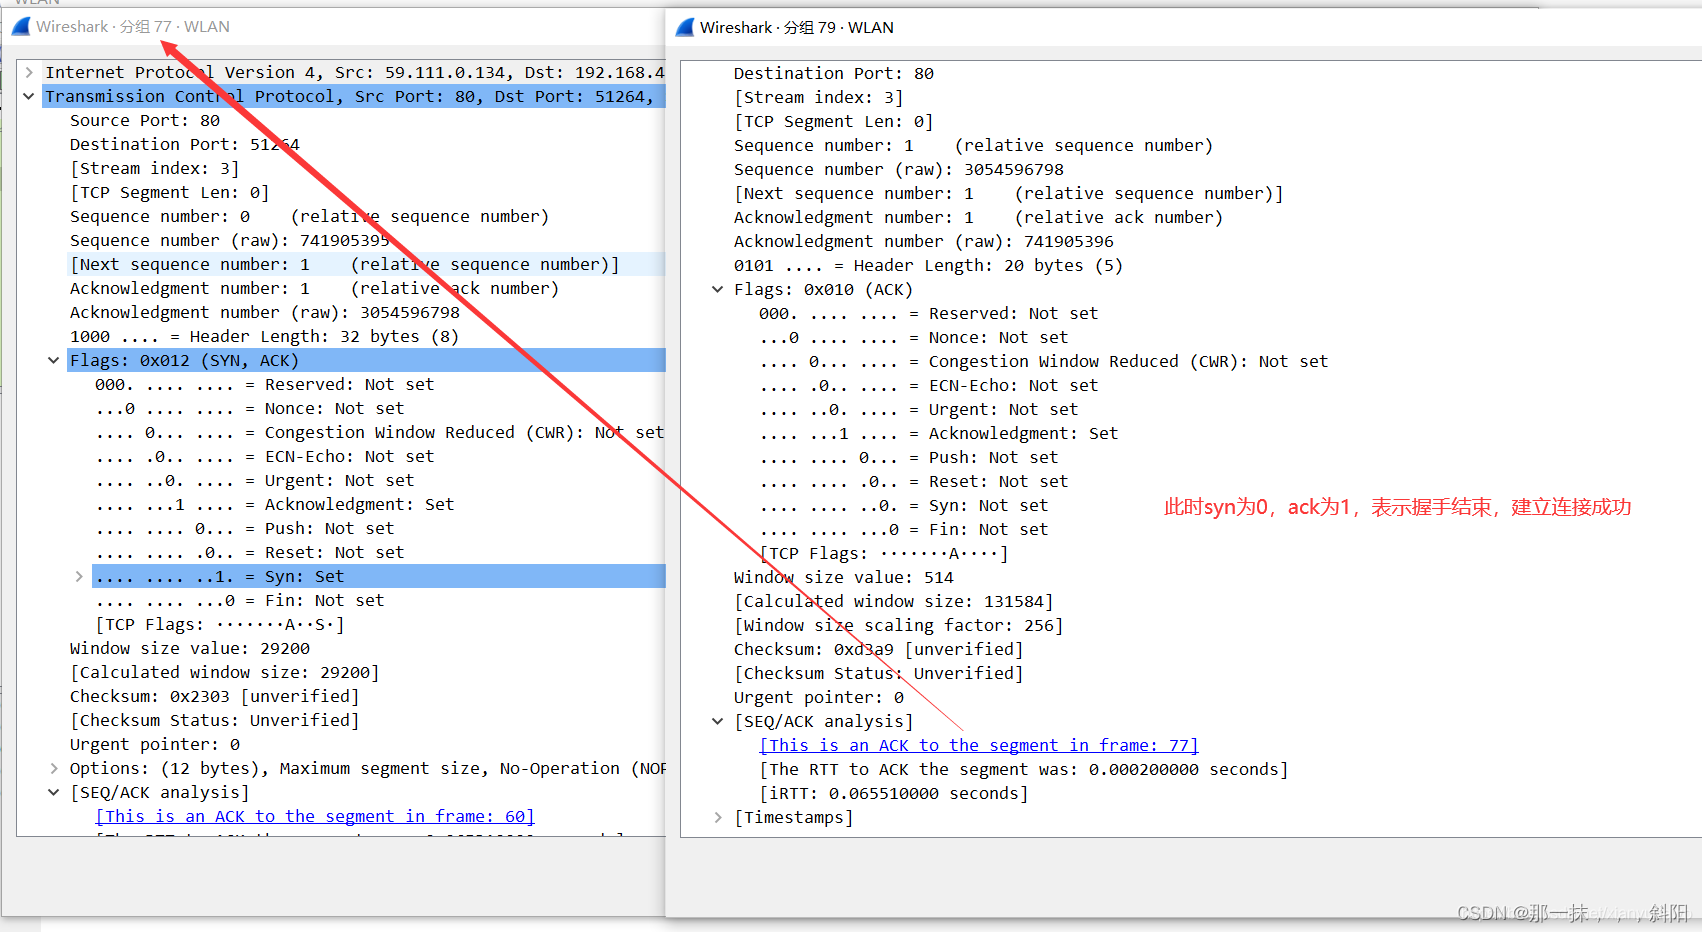Select Acknowledgment: Set row in the packet 77 window

(x=275, y=504)
